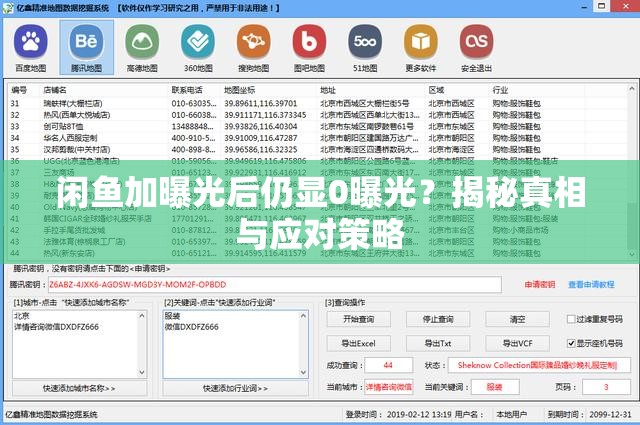Click the 导出Txt button
640x425 pixels.
coord(438,343)
